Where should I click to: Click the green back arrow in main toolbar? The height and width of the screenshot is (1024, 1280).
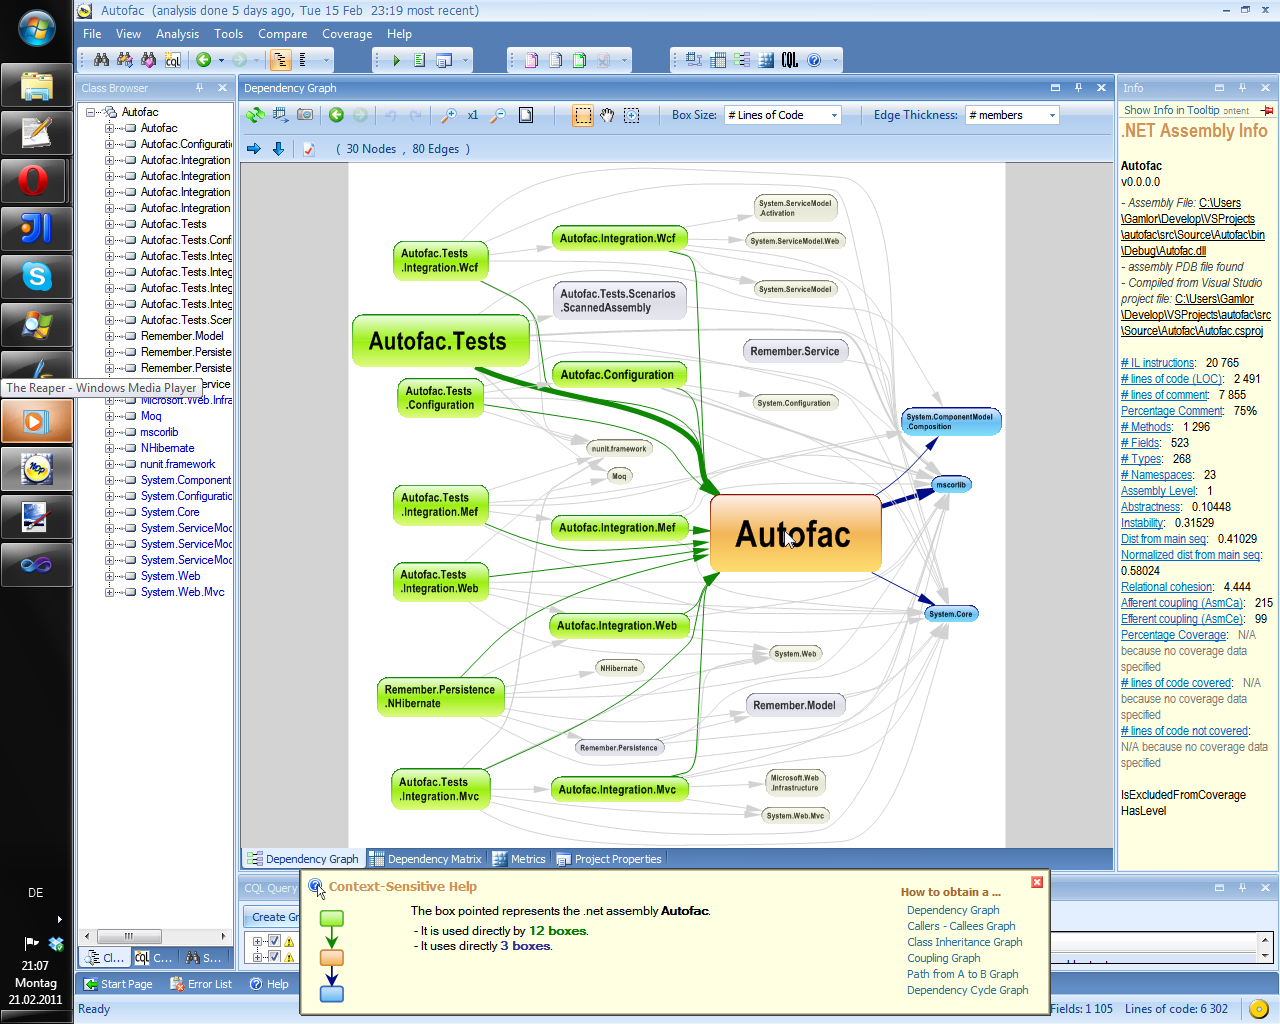coord(204,60)
